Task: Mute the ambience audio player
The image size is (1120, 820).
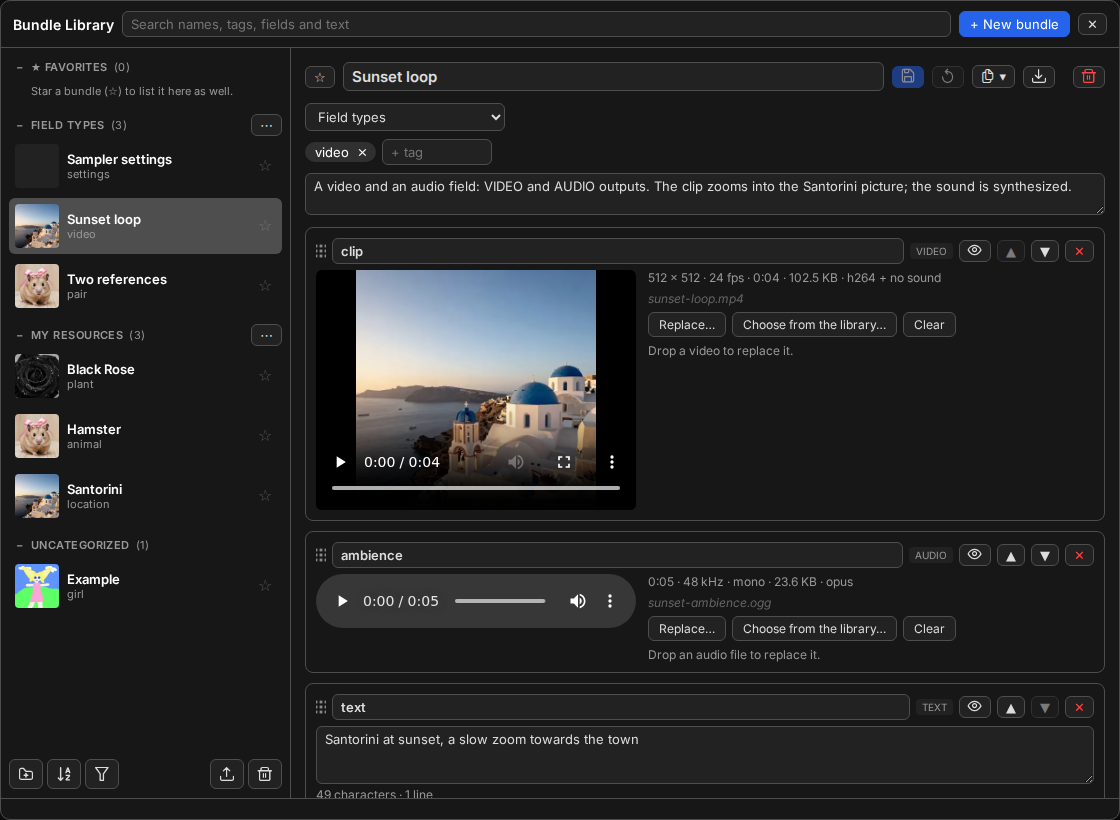Action: coord(577,601)
